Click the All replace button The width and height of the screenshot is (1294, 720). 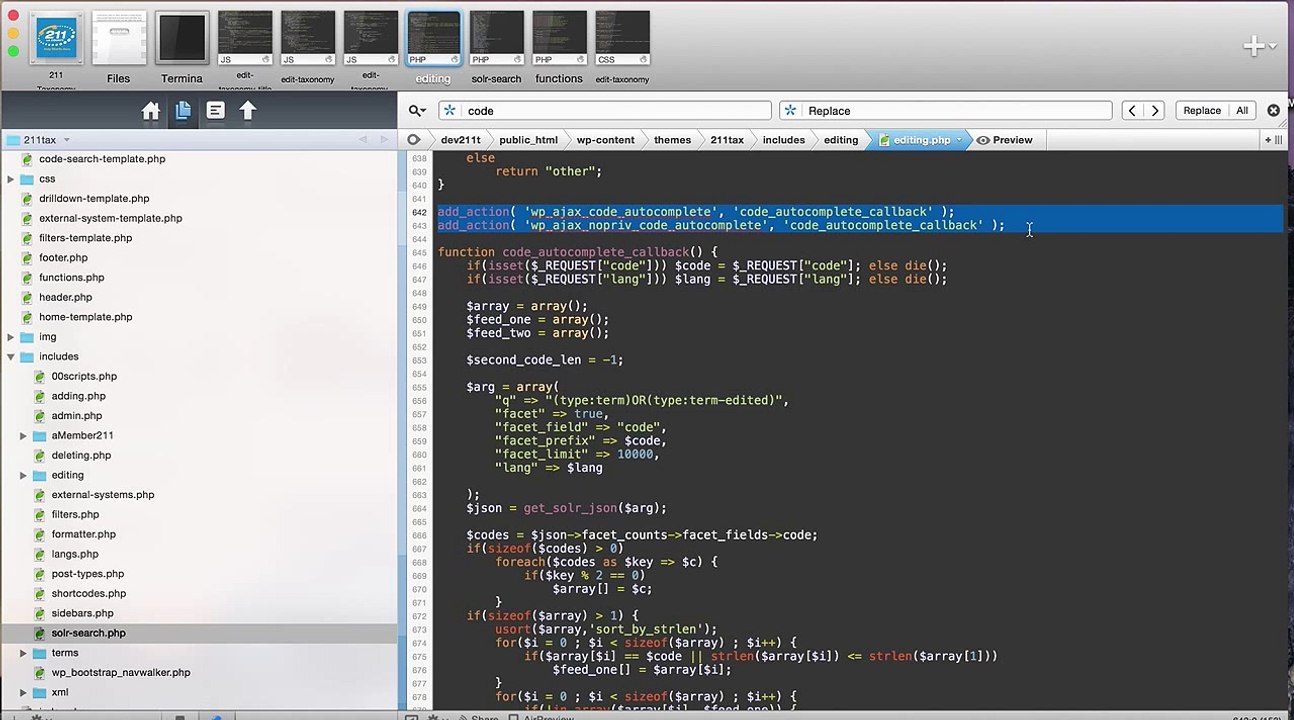point(1242,111)
